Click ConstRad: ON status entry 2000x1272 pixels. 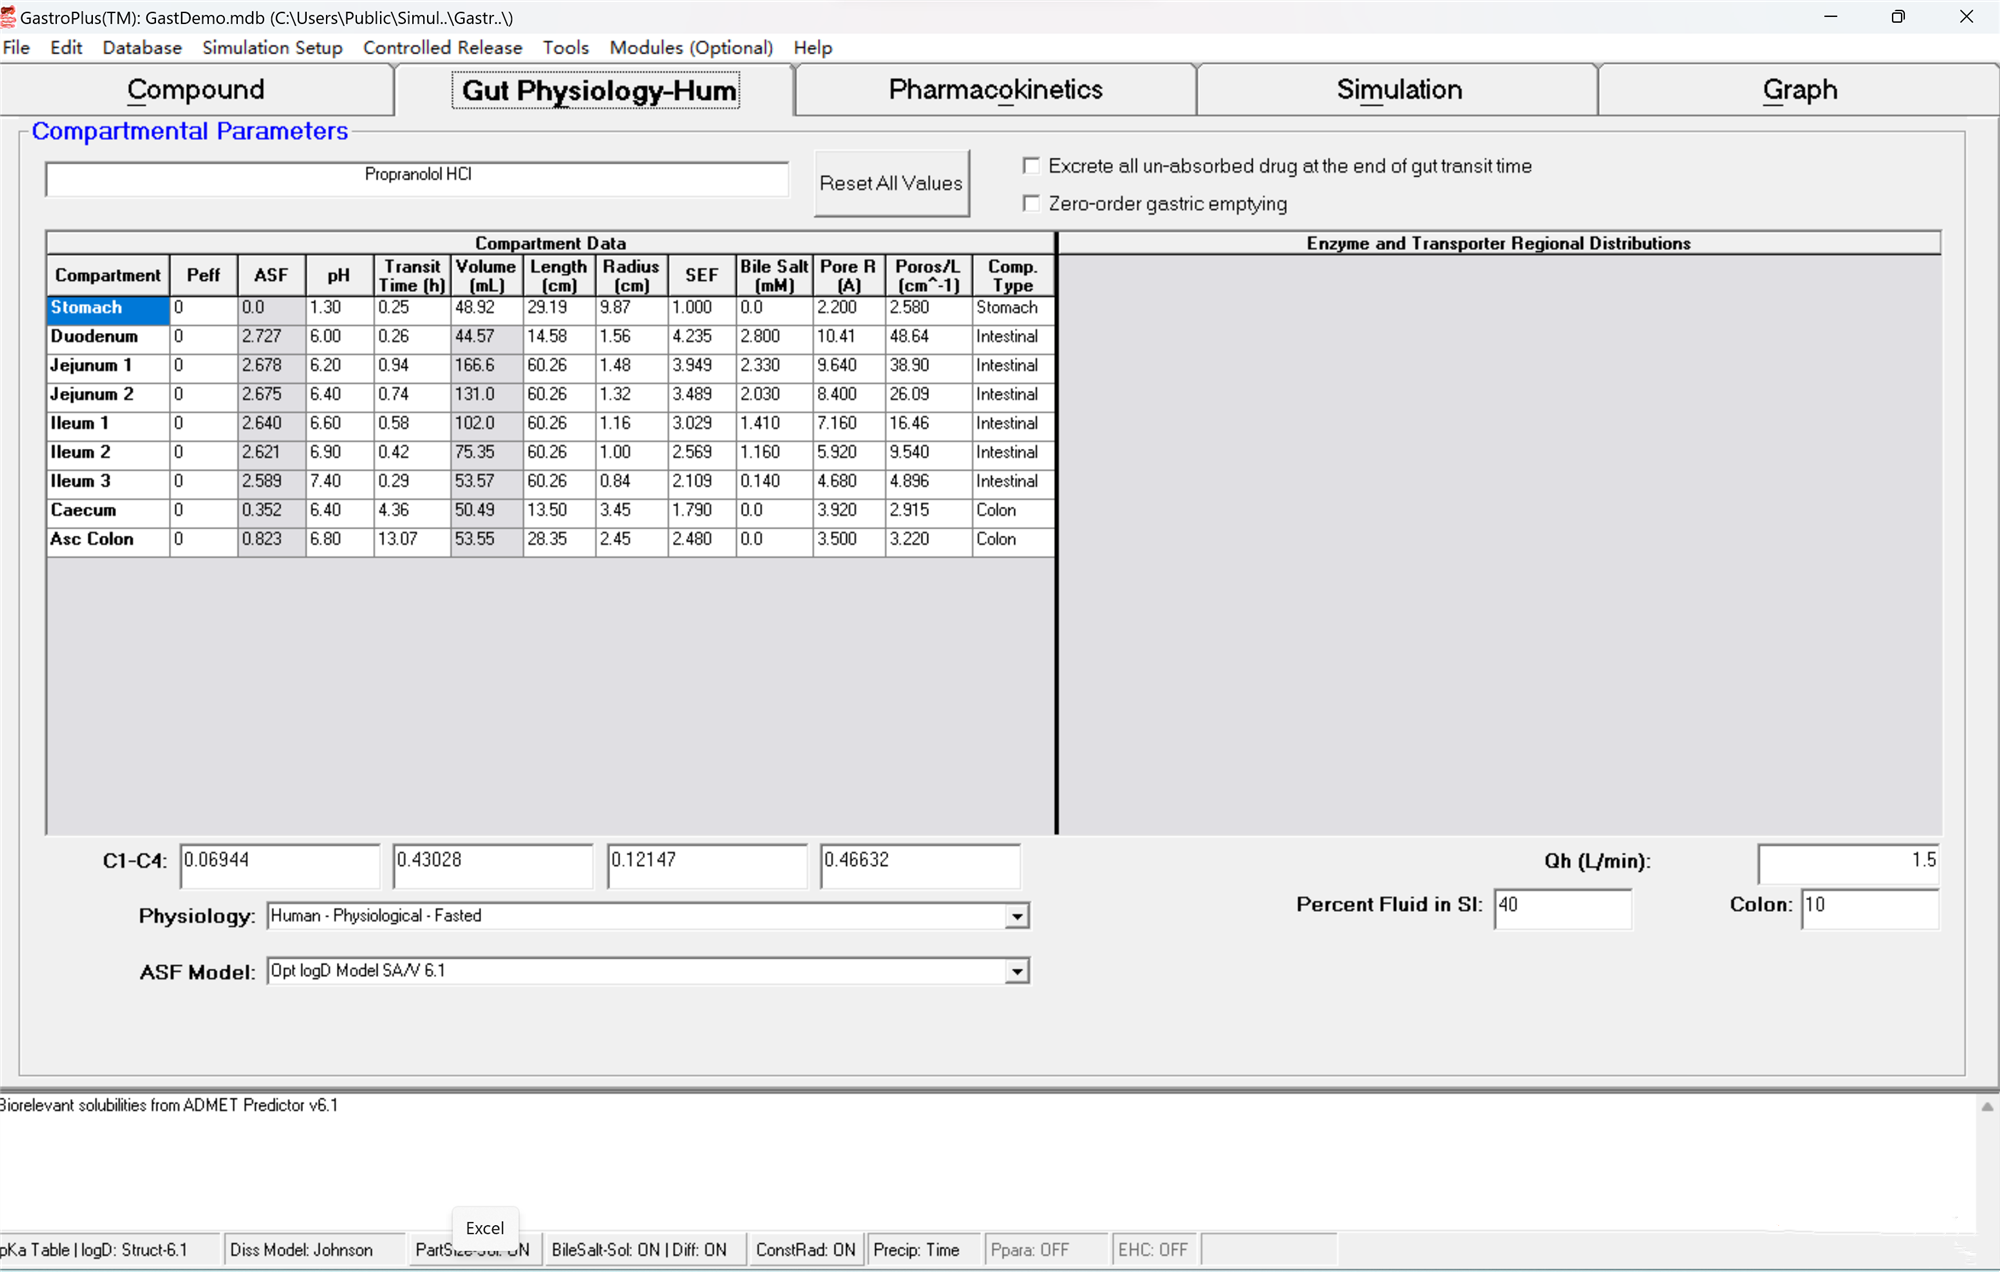(805, 1250)
